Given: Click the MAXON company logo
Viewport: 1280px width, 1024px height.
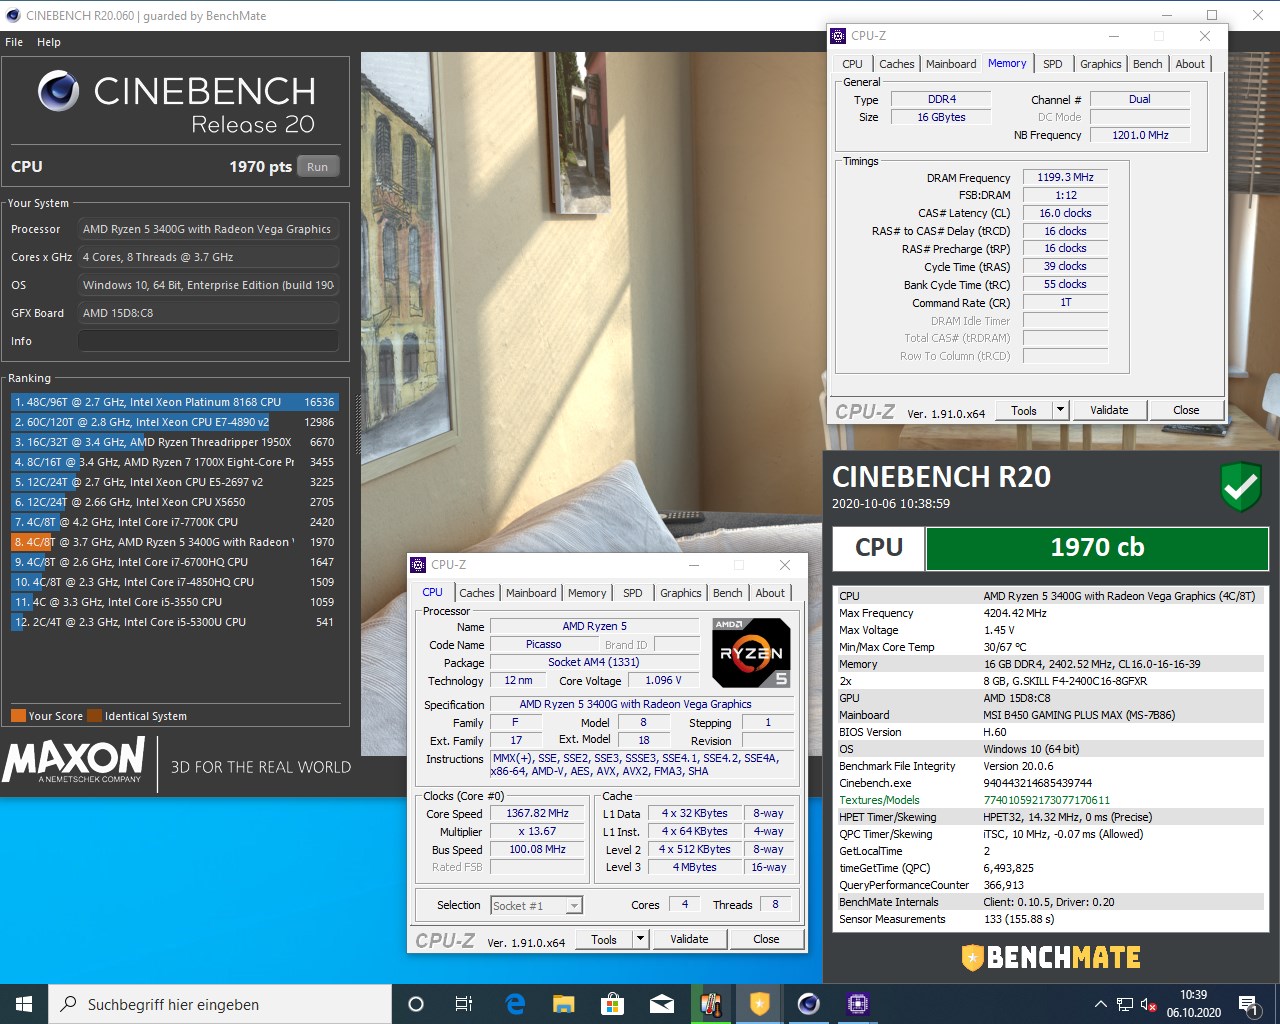Looking at the screenshot, I should (x=75, y=760).
